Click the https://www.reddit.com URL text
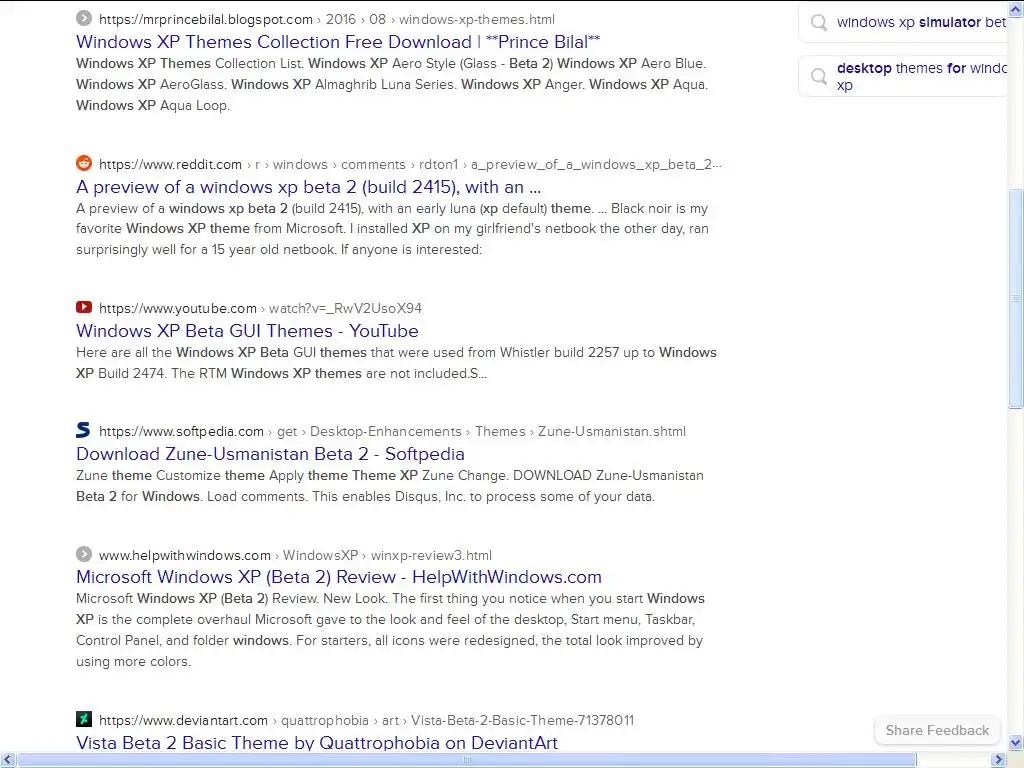1024x768 pixels. tap(170, 165)
